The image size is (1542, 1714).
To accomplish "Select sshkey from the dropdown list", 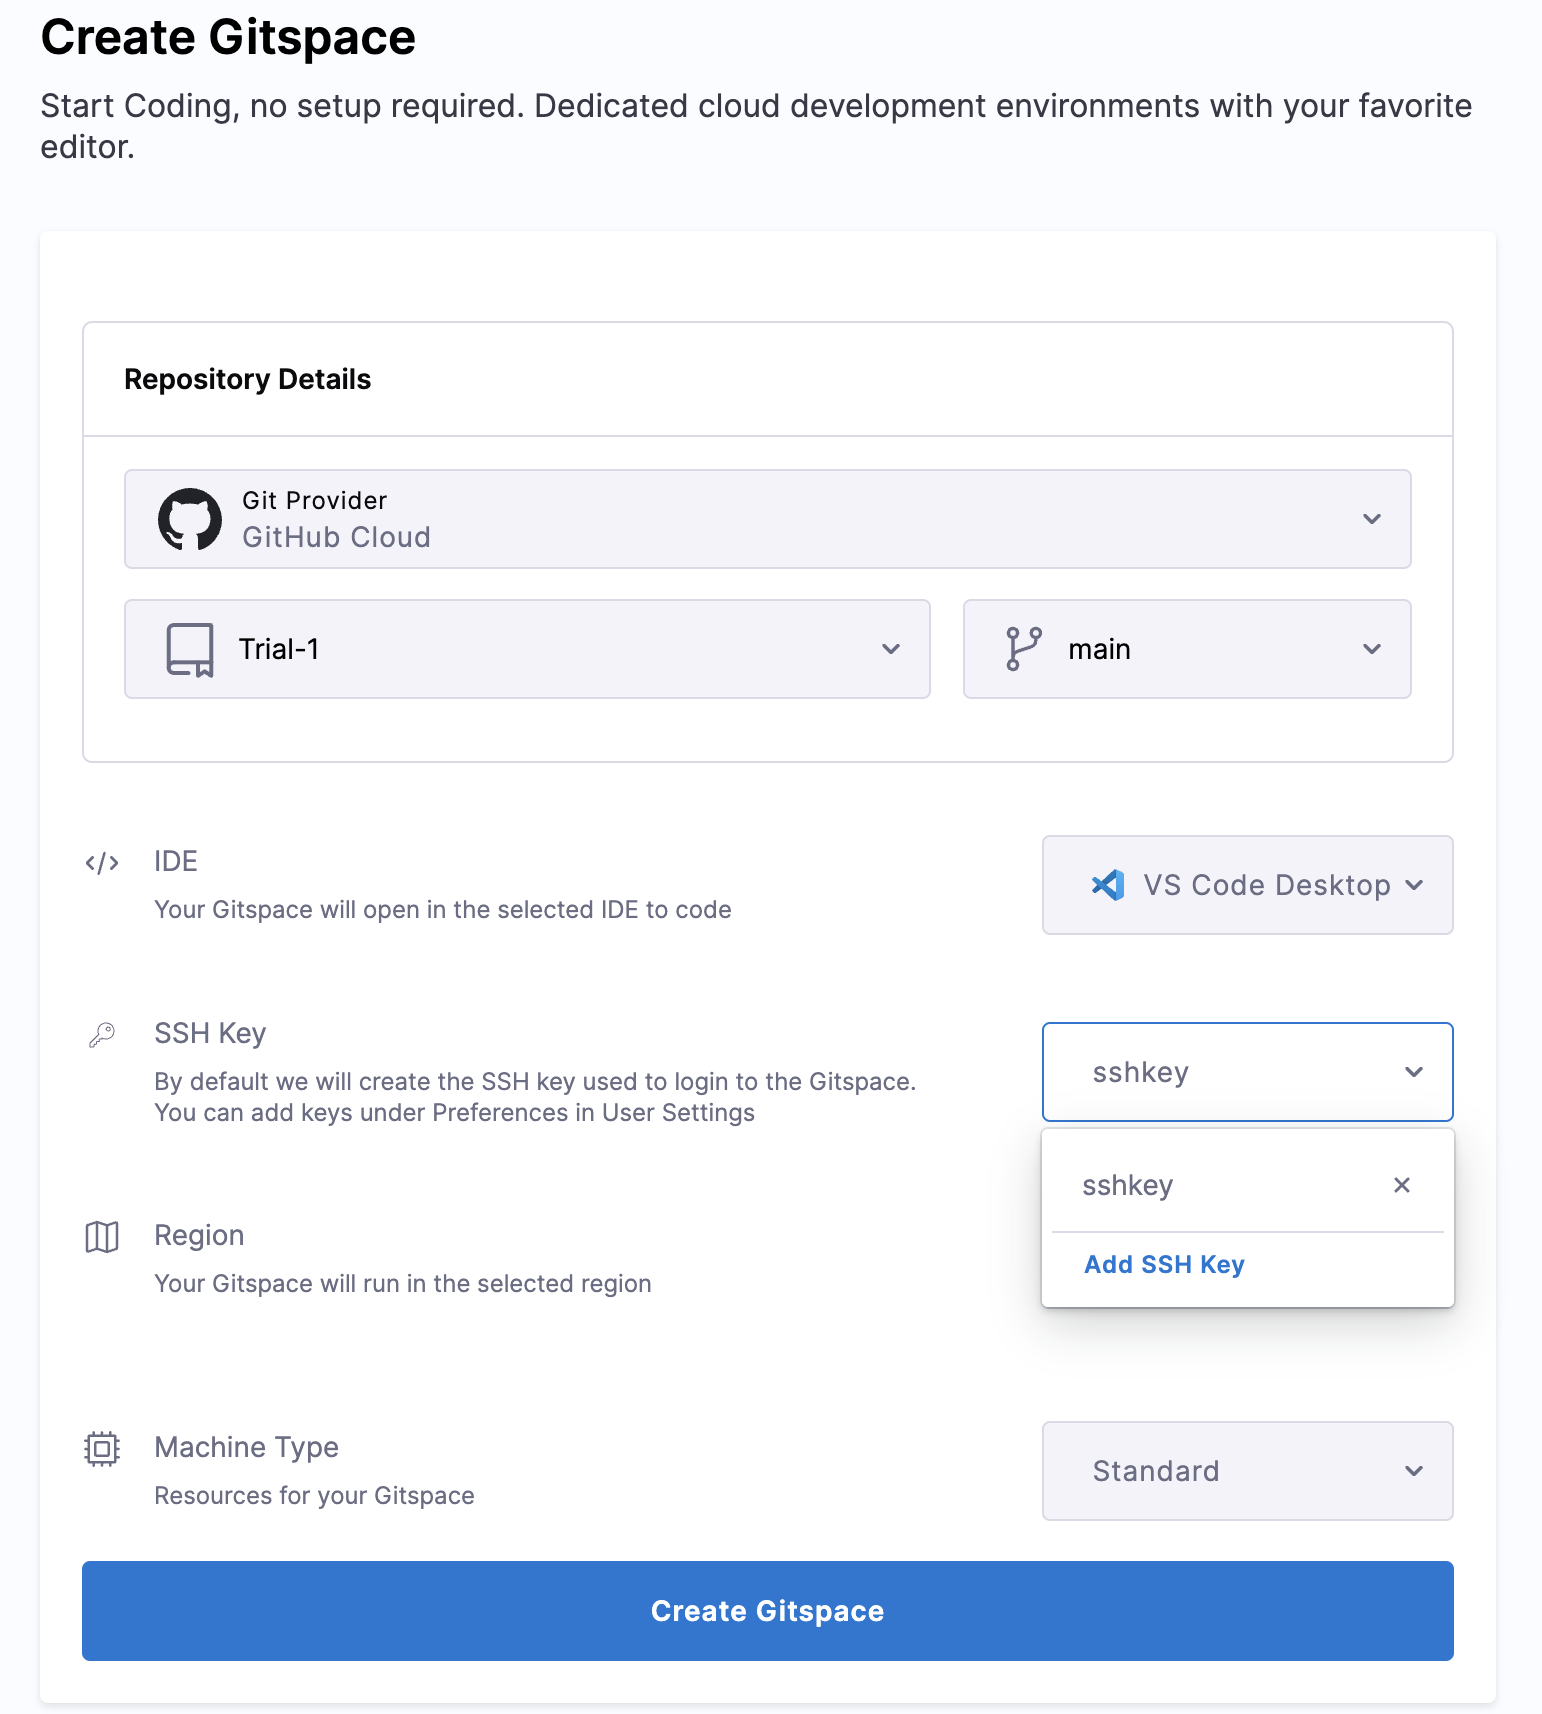I will [1128, 1185].
